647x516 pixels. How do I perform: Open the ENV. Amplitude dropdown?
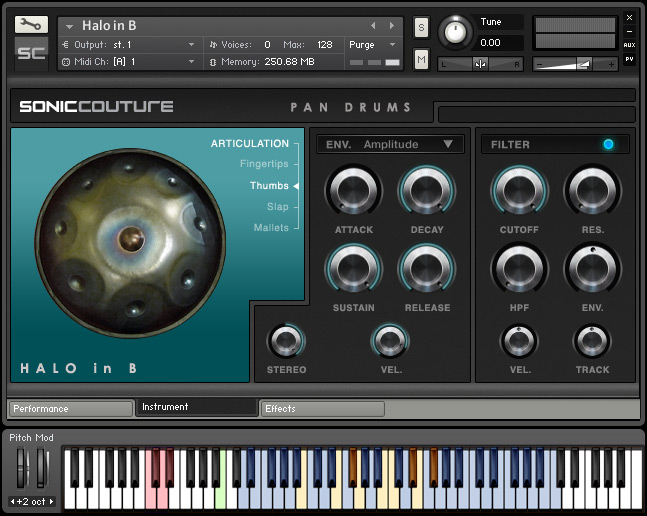click(x=391, y=144)
